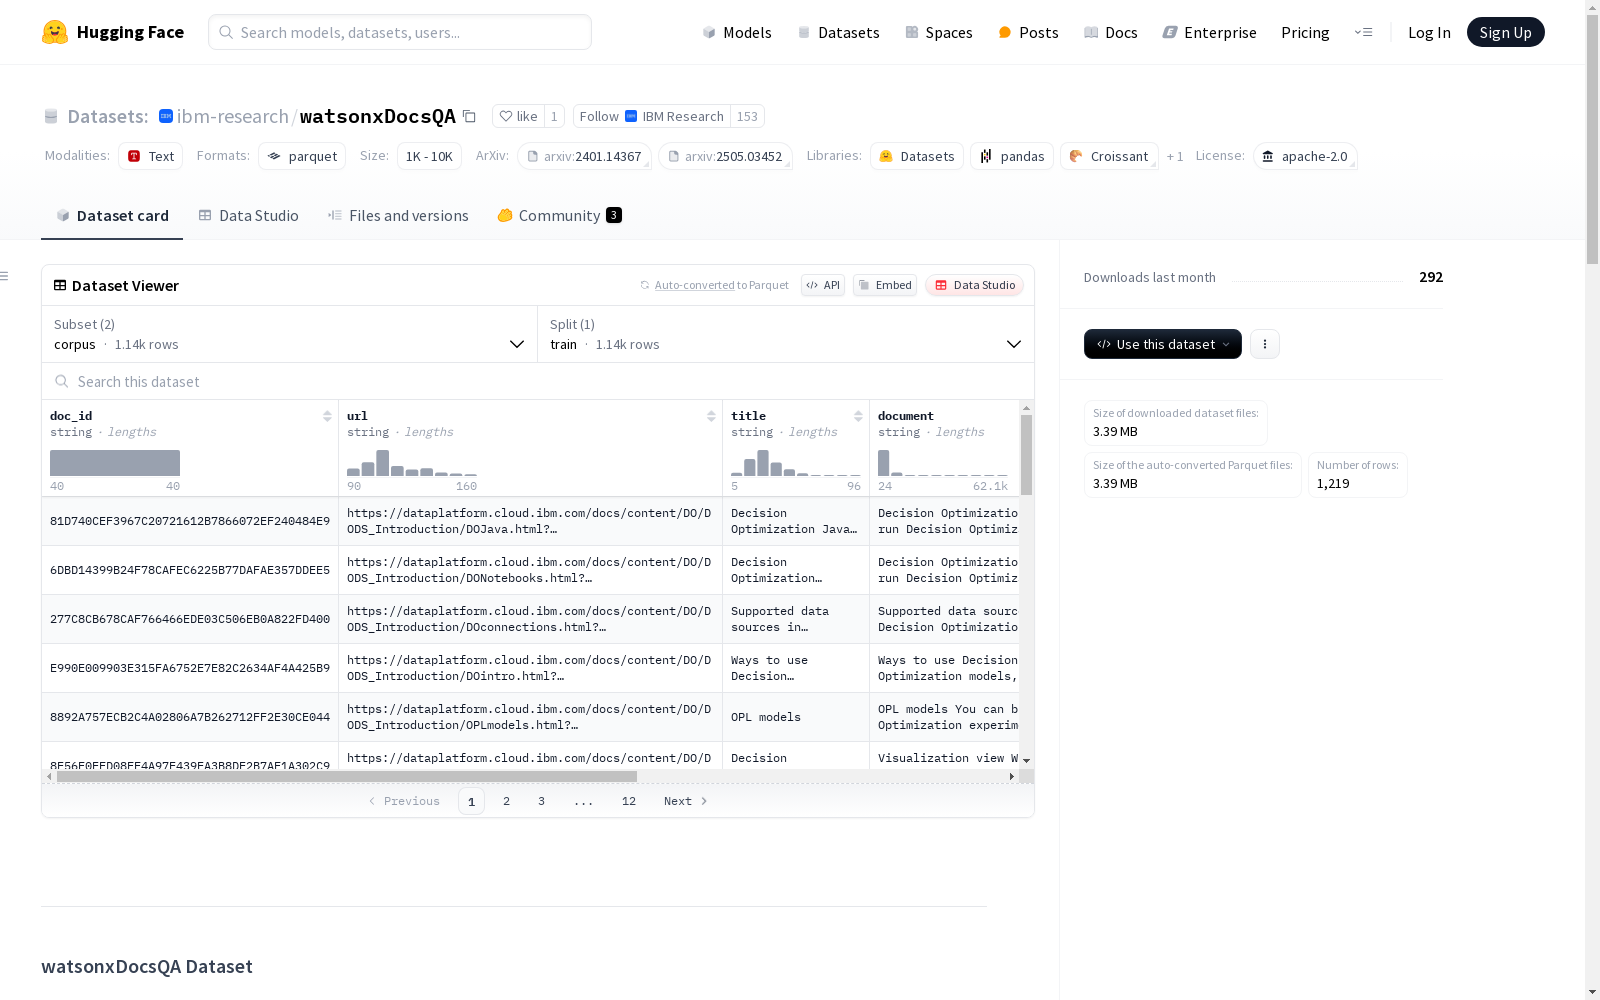
Task: Click the left sidebar collapse menu icon
Action: click(5, 276)
